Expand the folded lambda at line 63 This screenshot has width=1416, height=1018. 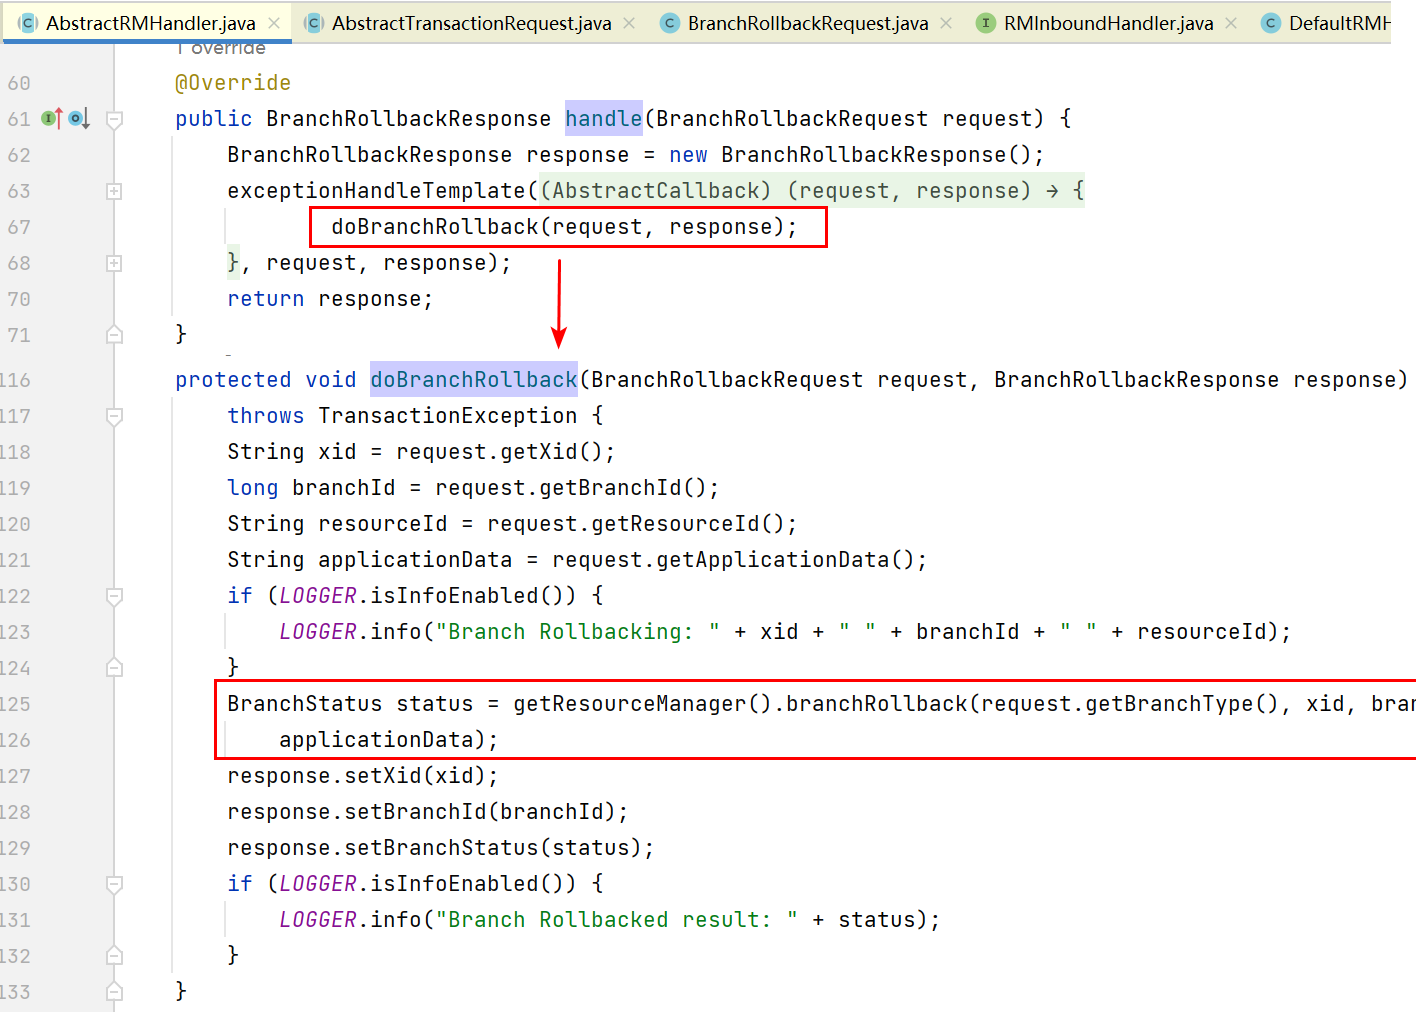coord(114,191)
